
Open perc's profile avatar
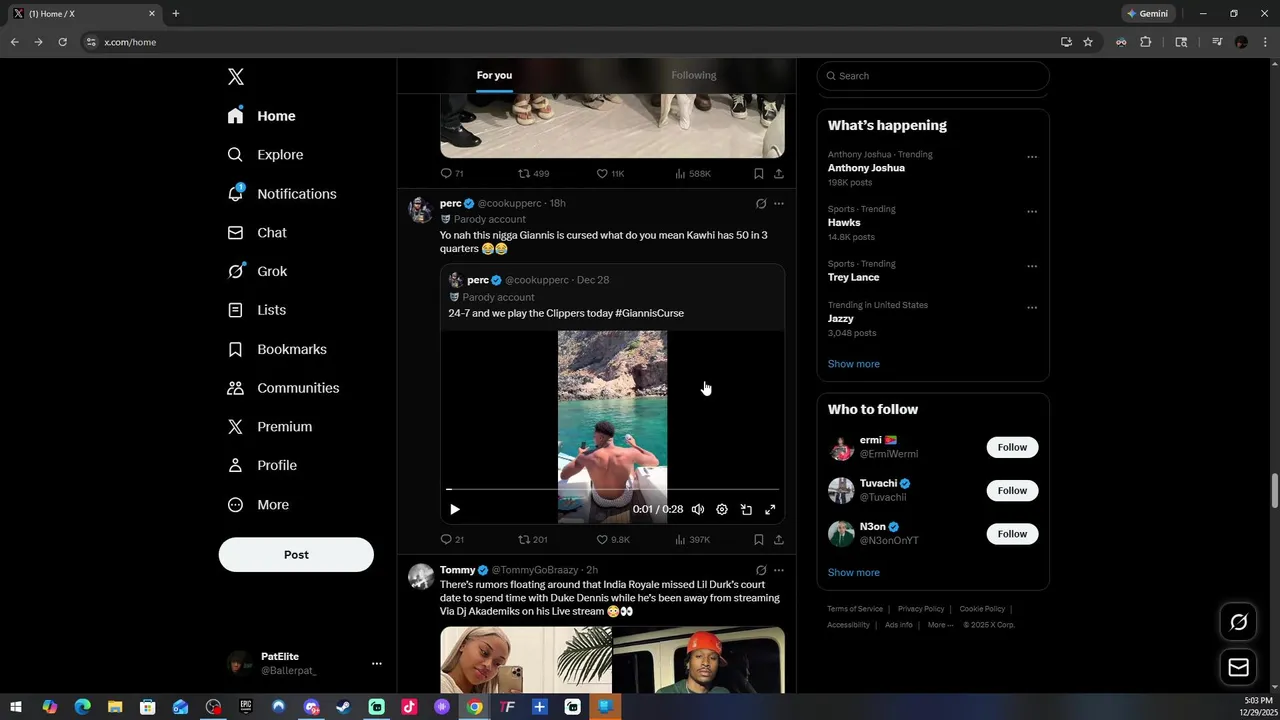point(421,210)
